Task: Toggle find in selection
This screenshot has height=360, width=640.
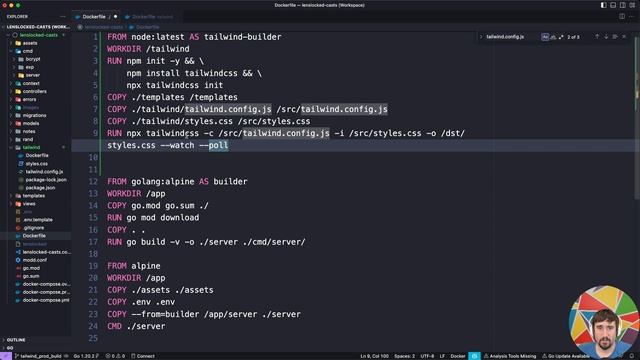Action: click(615, 37)
